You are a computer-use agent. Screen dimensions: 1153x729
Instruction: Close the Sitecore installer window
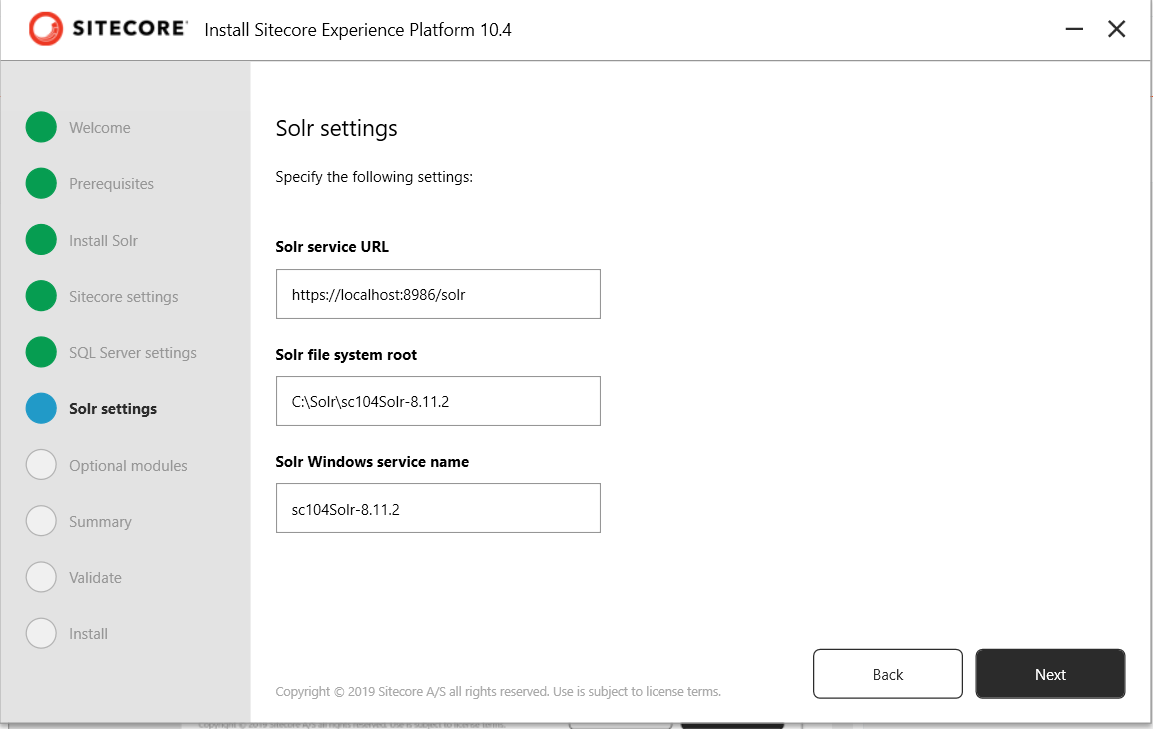click(x=1116, y=29)
